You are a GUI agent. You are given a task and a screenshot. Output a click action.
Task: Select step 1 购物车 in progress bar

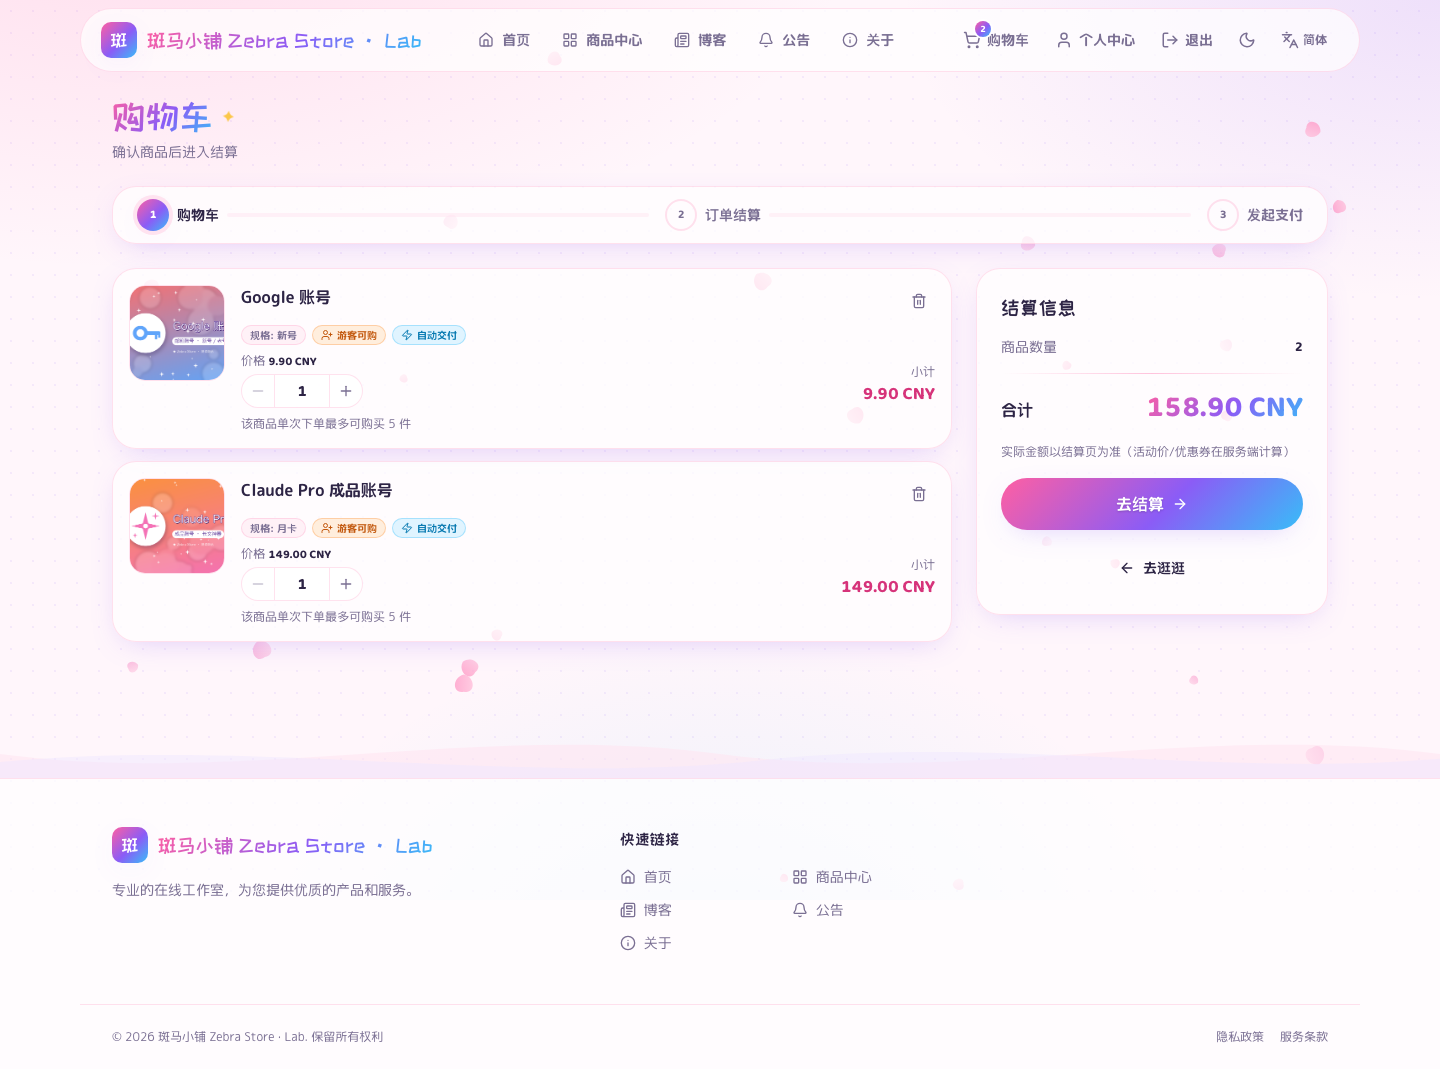178,215
